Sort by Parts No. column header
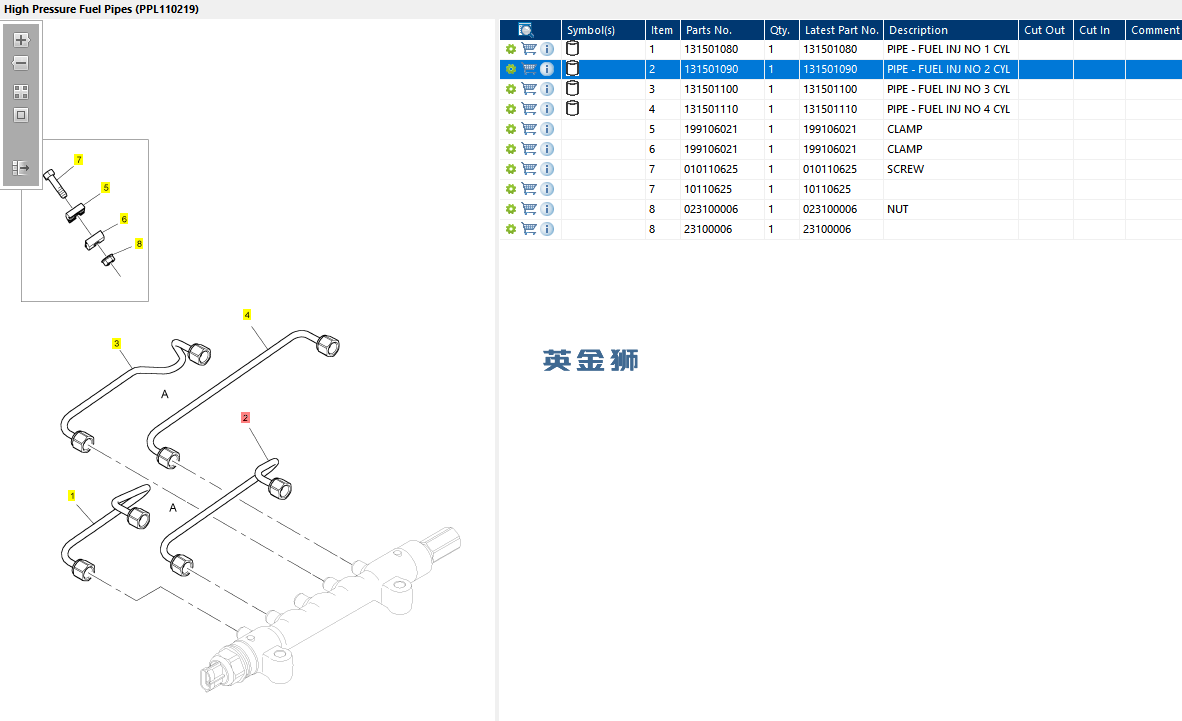 click(709, 30)
